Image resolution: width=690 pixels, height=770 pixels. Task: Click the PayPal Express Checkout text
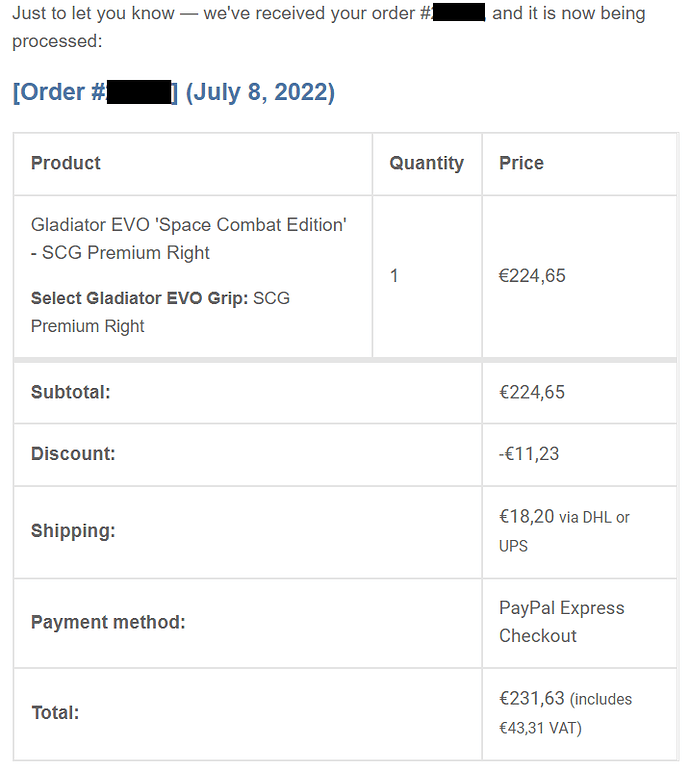(562, 622)
